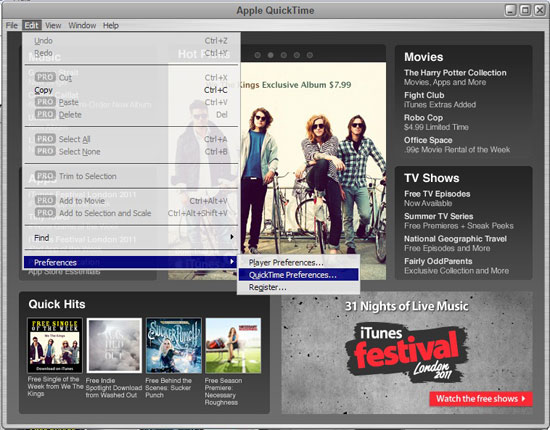Click PRO badge next to Paste
This screenshot has width=550, height=430.
45,102
